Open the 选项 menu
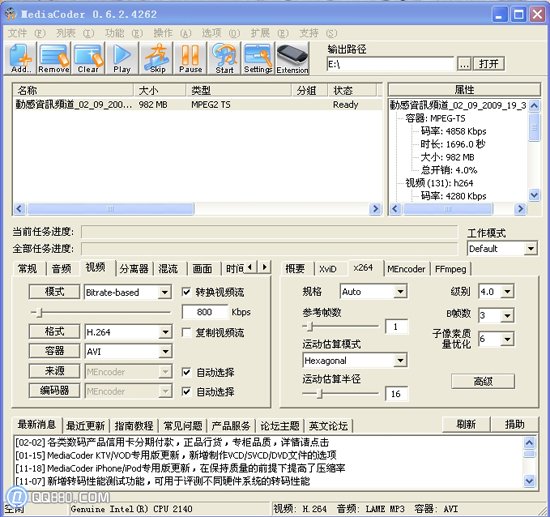Screen dimensions: 550x517 tap(221, 33)
